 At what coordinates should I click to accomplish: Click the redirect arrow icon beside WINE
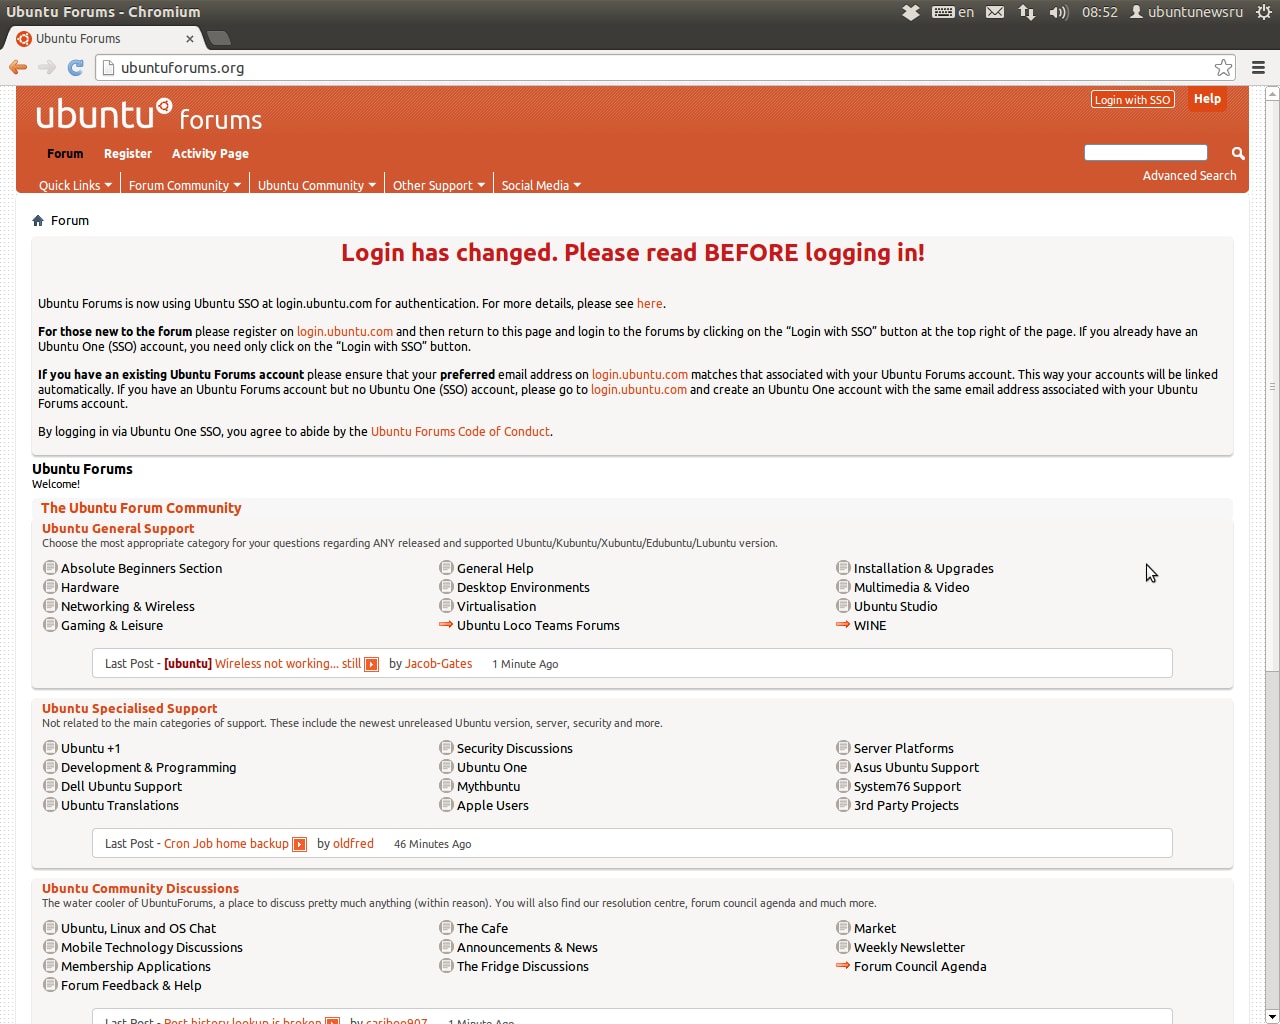click(x=843, y=624)
